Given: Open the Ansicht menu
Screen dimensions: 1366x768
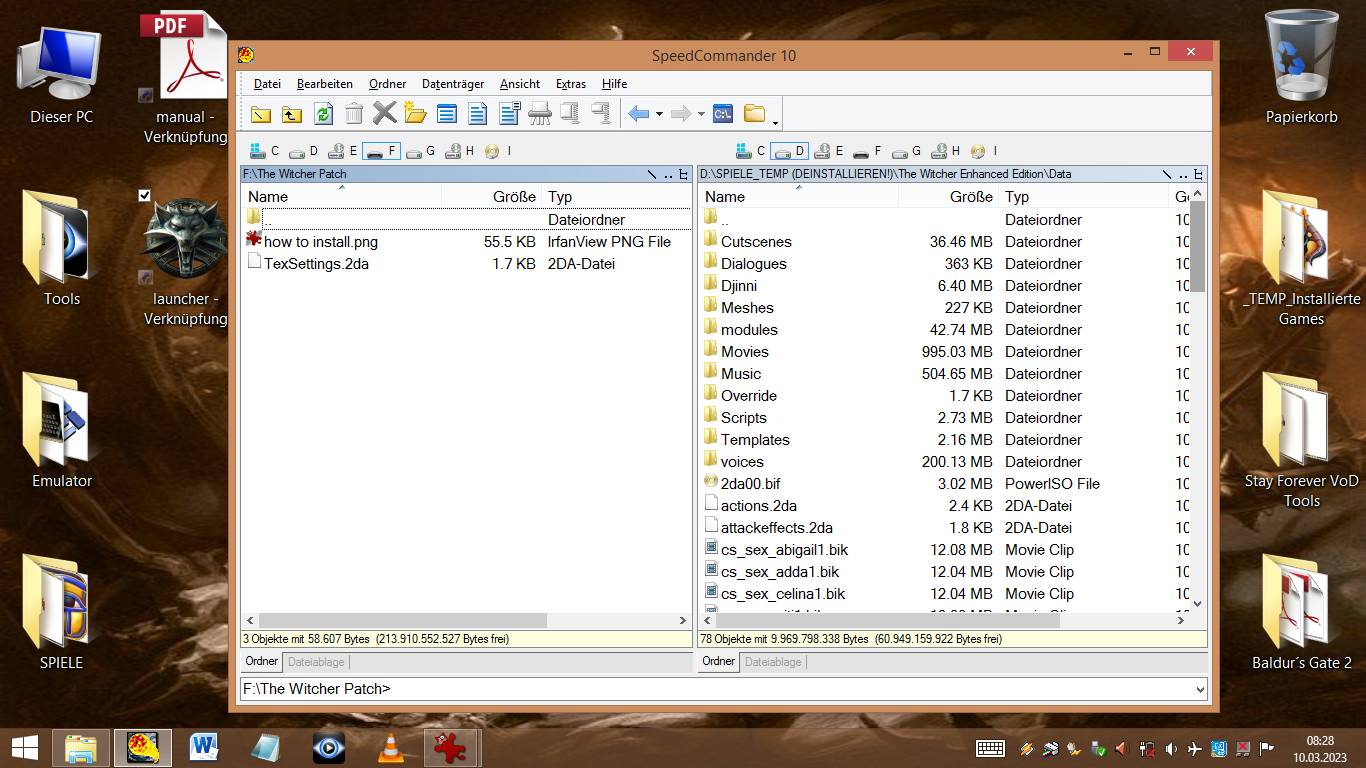Looking at the screenshot, I should [520, 84].
